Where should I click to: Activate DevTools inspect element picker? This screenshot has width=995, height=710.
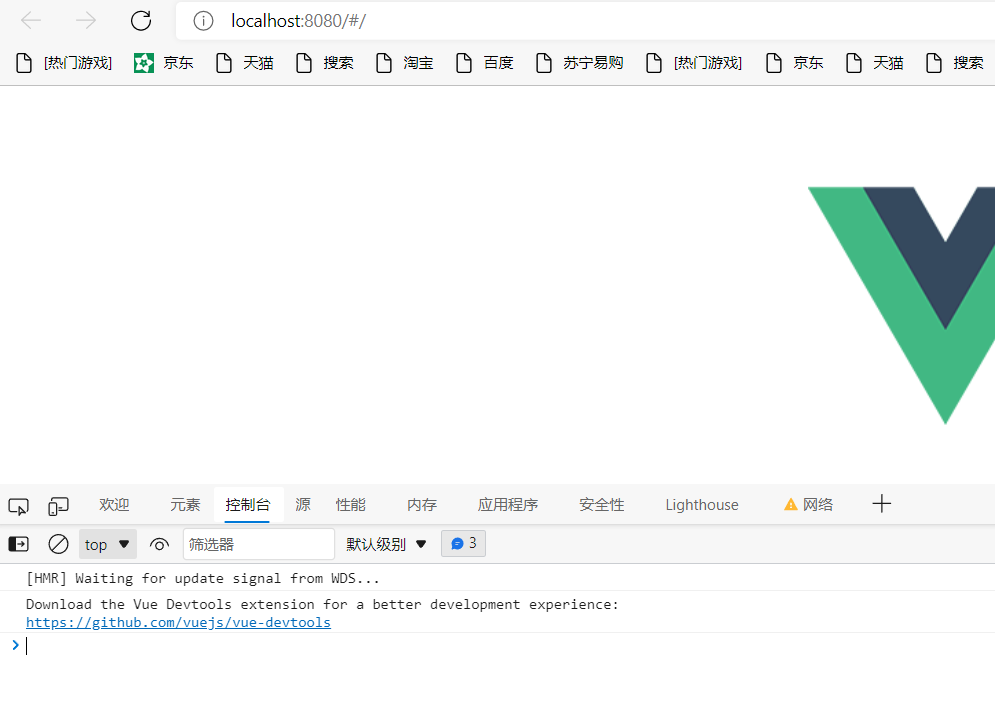click(18, 506)
